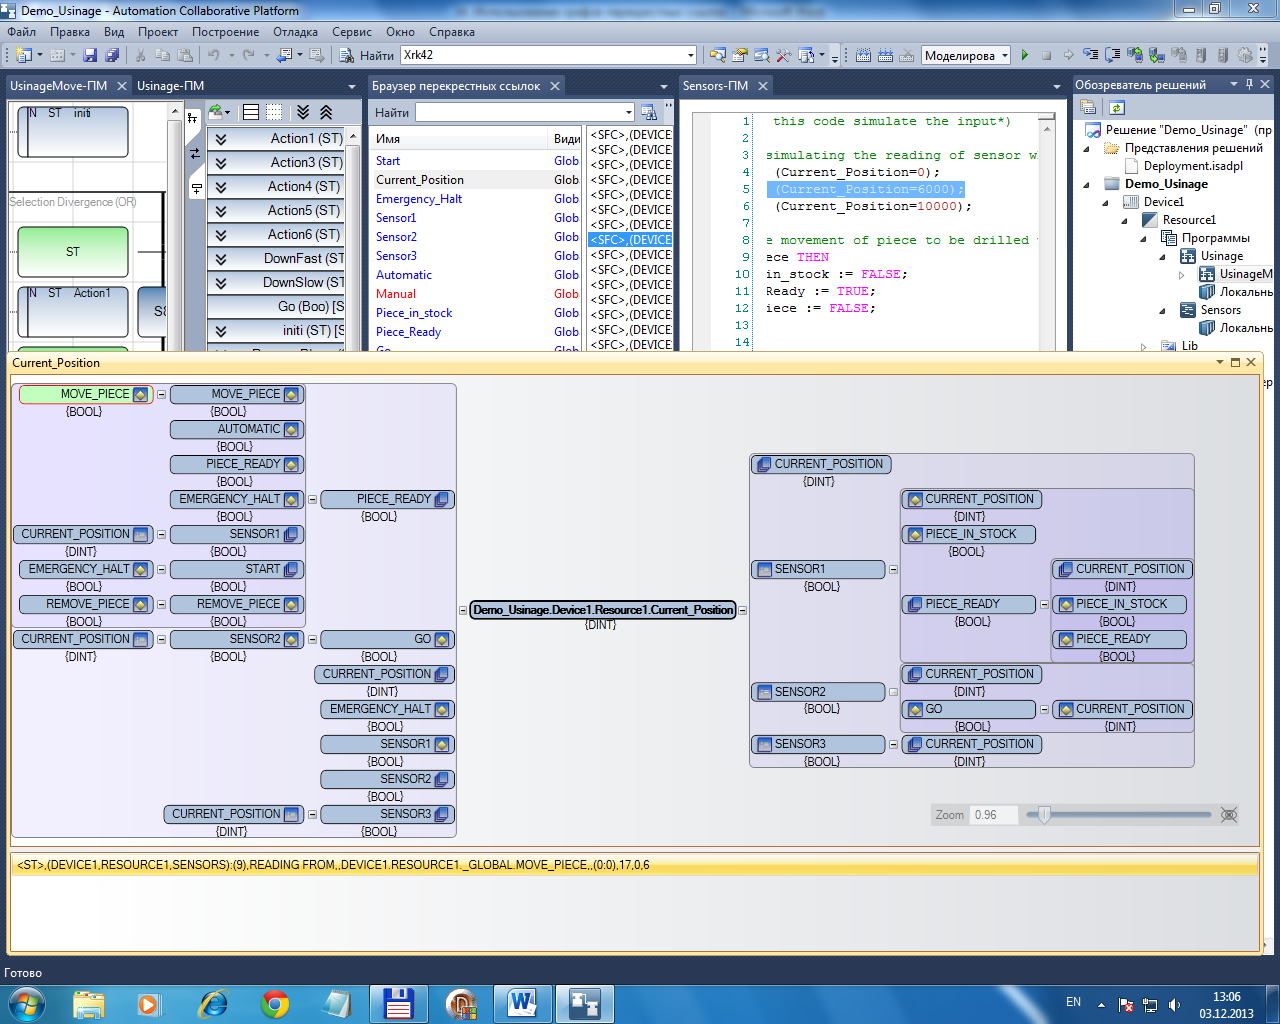Switch to the Sensors-ПМ tab
Screen dimensions: 1280x1024
tap(715, 86)
